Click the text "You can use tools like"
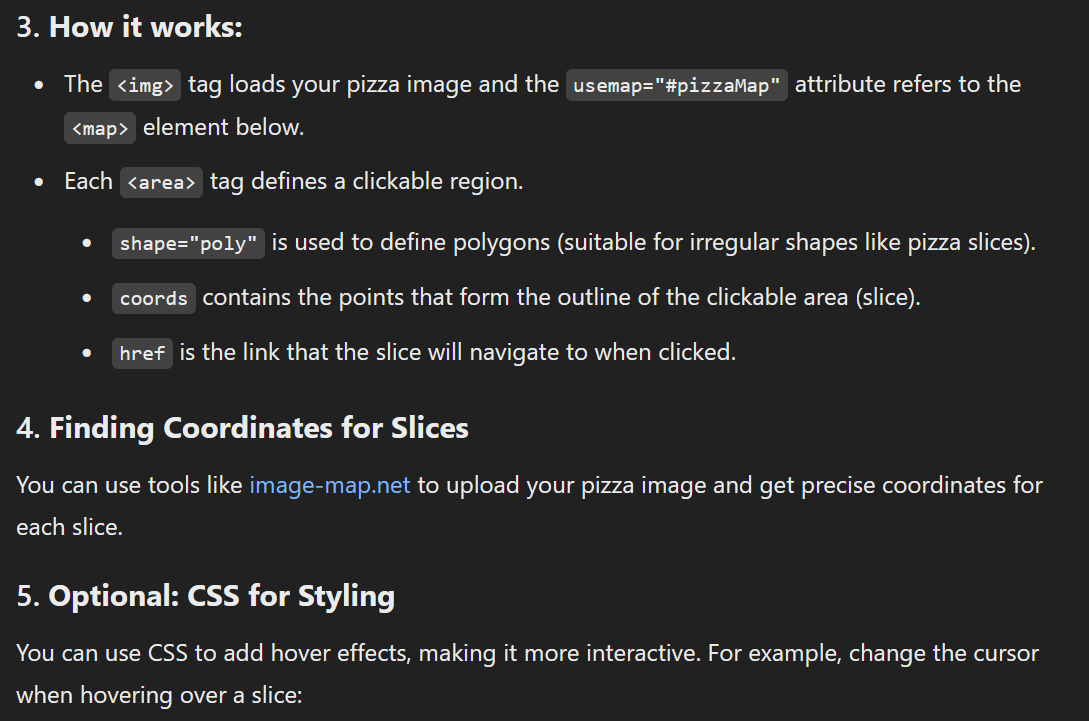 (x=130, y=486)
